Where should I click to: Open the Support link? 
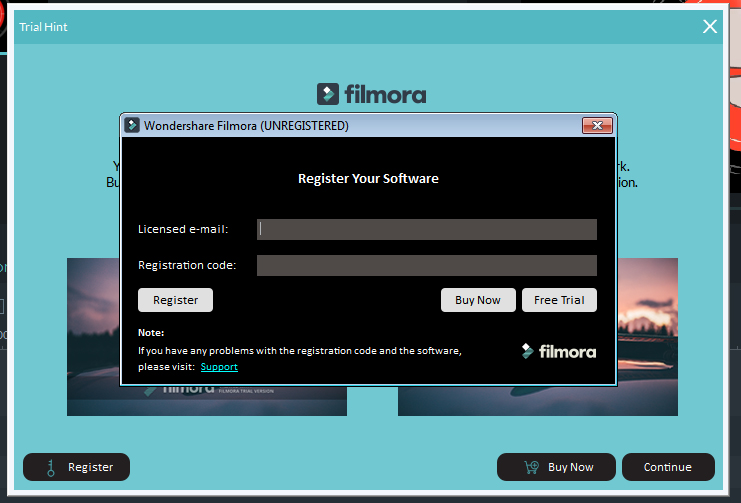219,367
